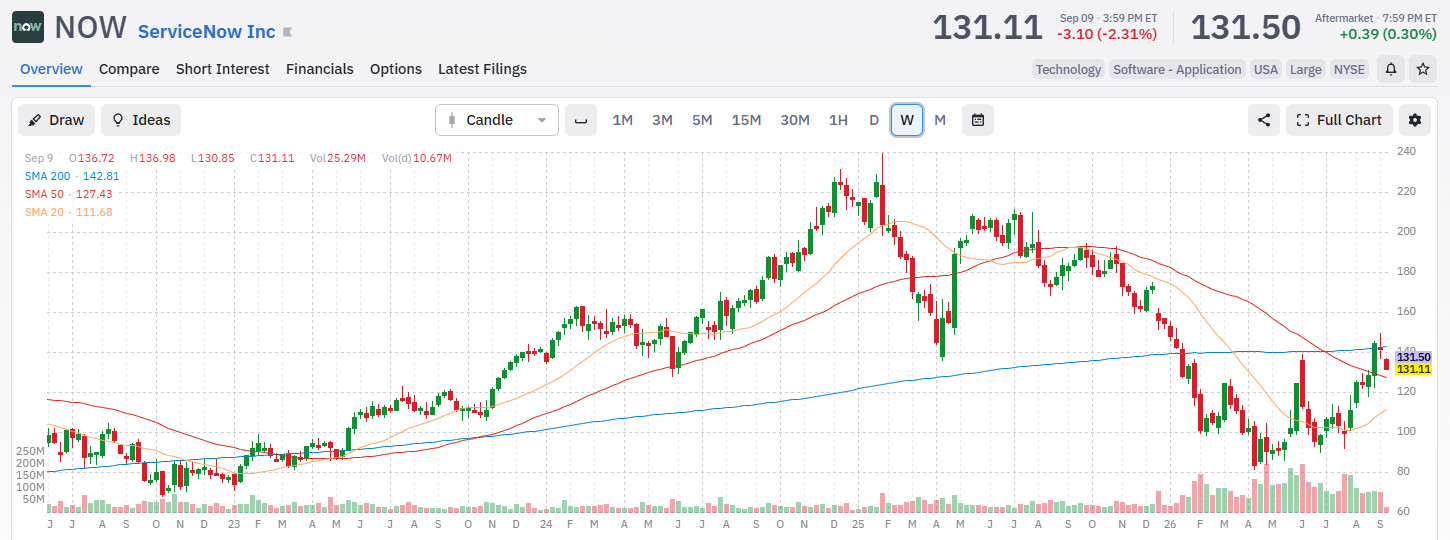This screenshot has height=540, width=1450.
Task: Go to the Financials tab
Action: pos(320,69)
